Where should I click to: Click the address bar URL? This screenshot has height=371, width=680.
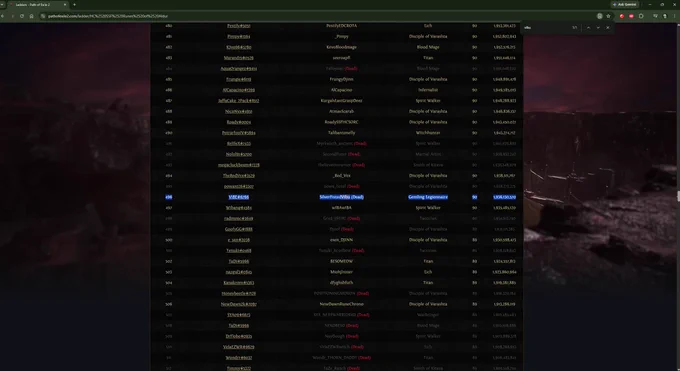(x=108, y=16)
